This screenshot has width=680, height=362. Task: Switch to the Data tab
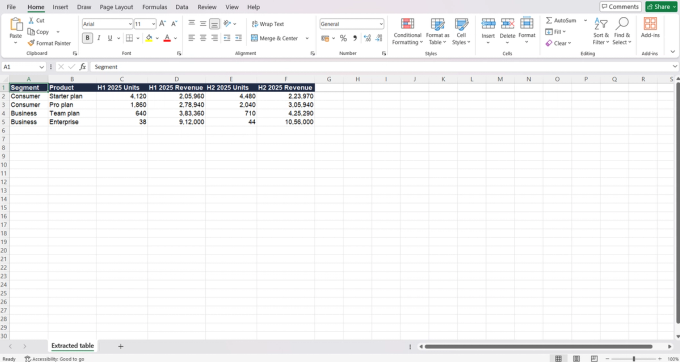(x=182, y=7)
